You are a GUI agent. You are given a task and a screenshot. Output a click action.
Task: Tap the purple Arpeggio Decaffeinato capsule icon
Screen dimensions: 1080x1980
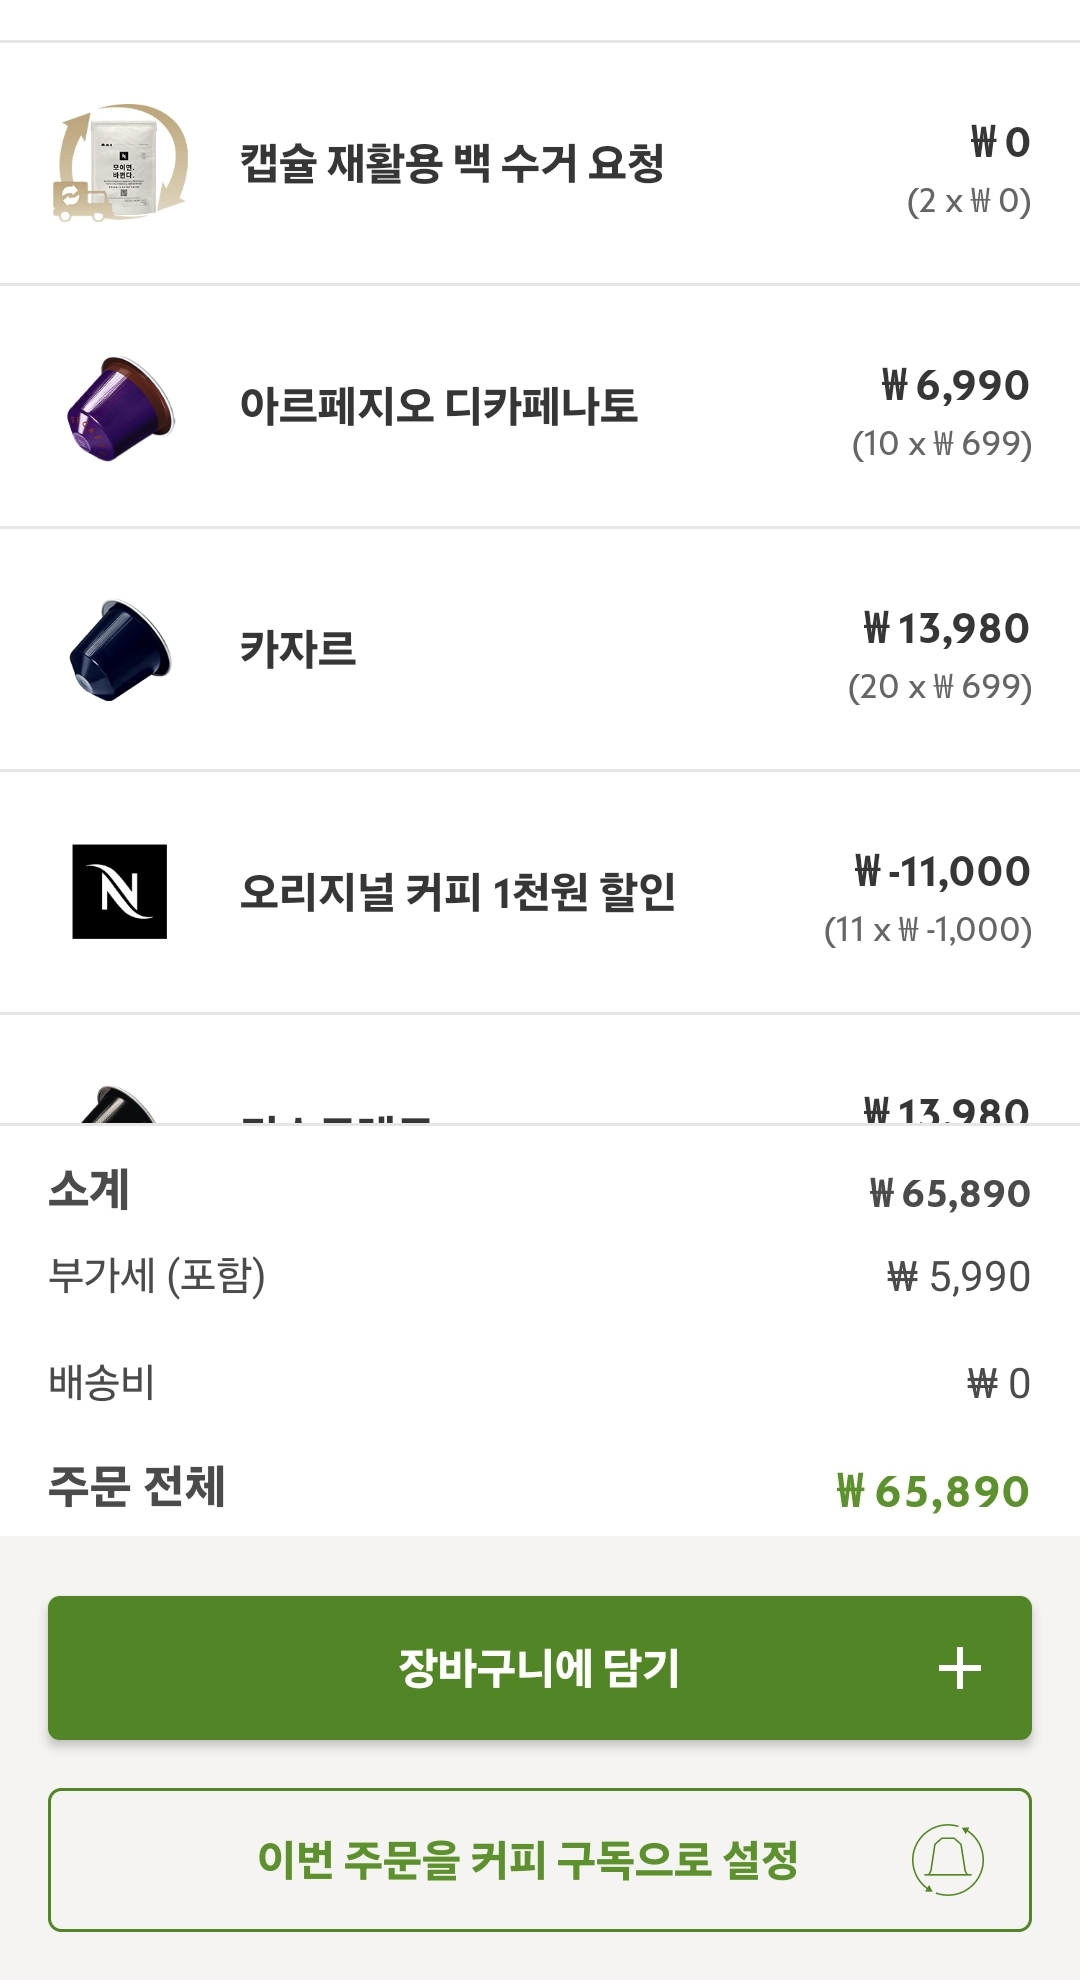click(x=120, y=407)
